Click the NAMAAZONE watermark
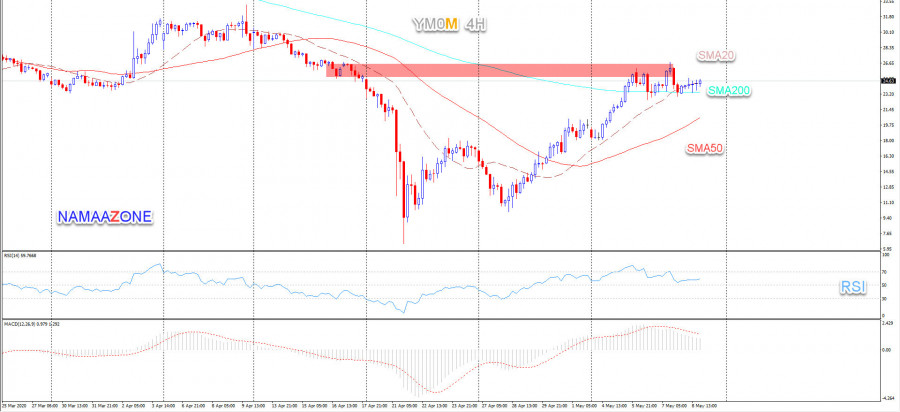 pos(105,215)
